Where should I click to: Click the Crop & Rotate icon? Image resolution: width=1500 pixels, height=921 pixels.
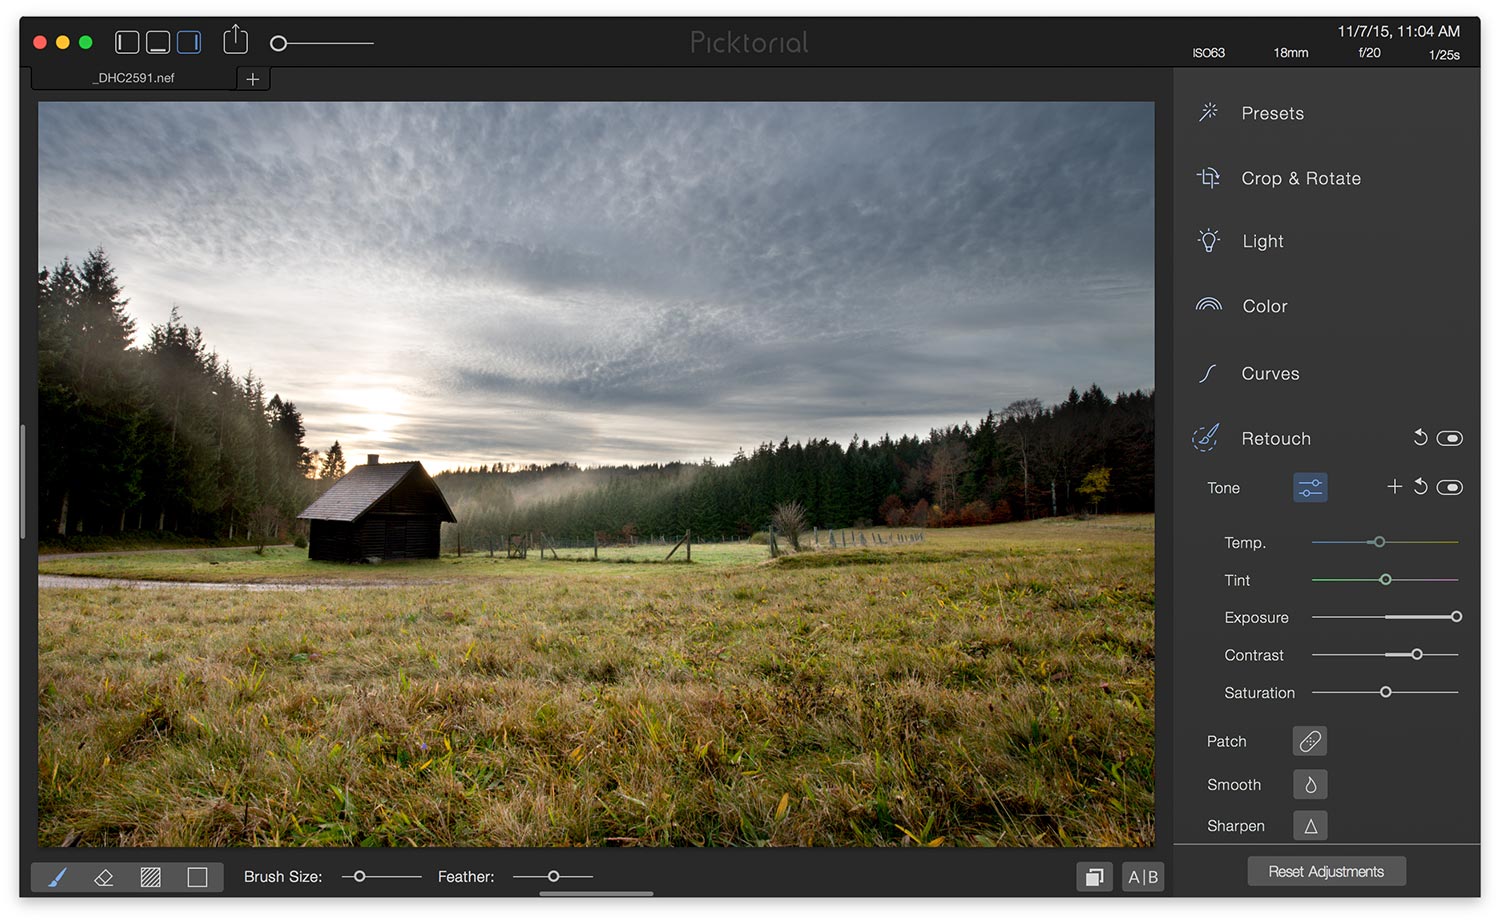[1209, 178]
